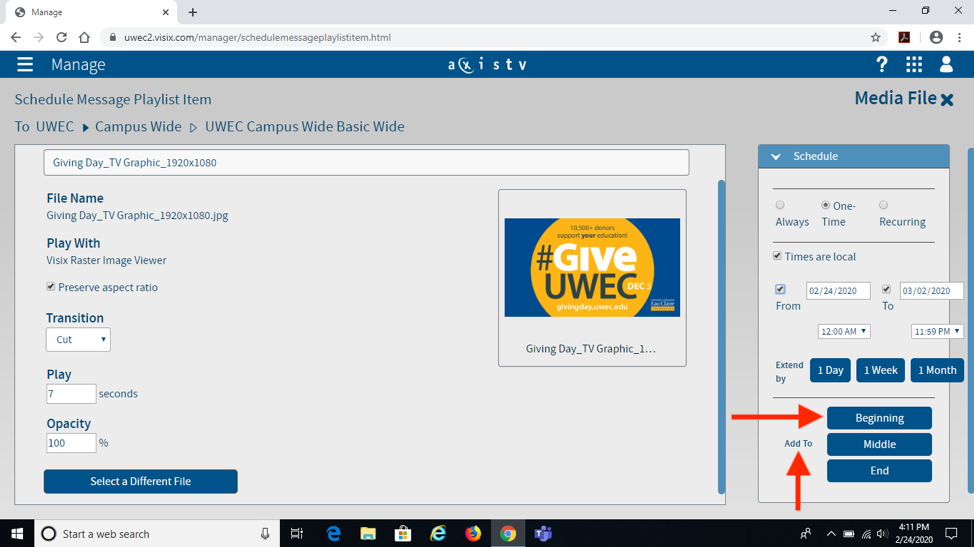Viewport: 974px width, 547px height.
Task: Open the notifications action center
Action: (x=951, y=533)
